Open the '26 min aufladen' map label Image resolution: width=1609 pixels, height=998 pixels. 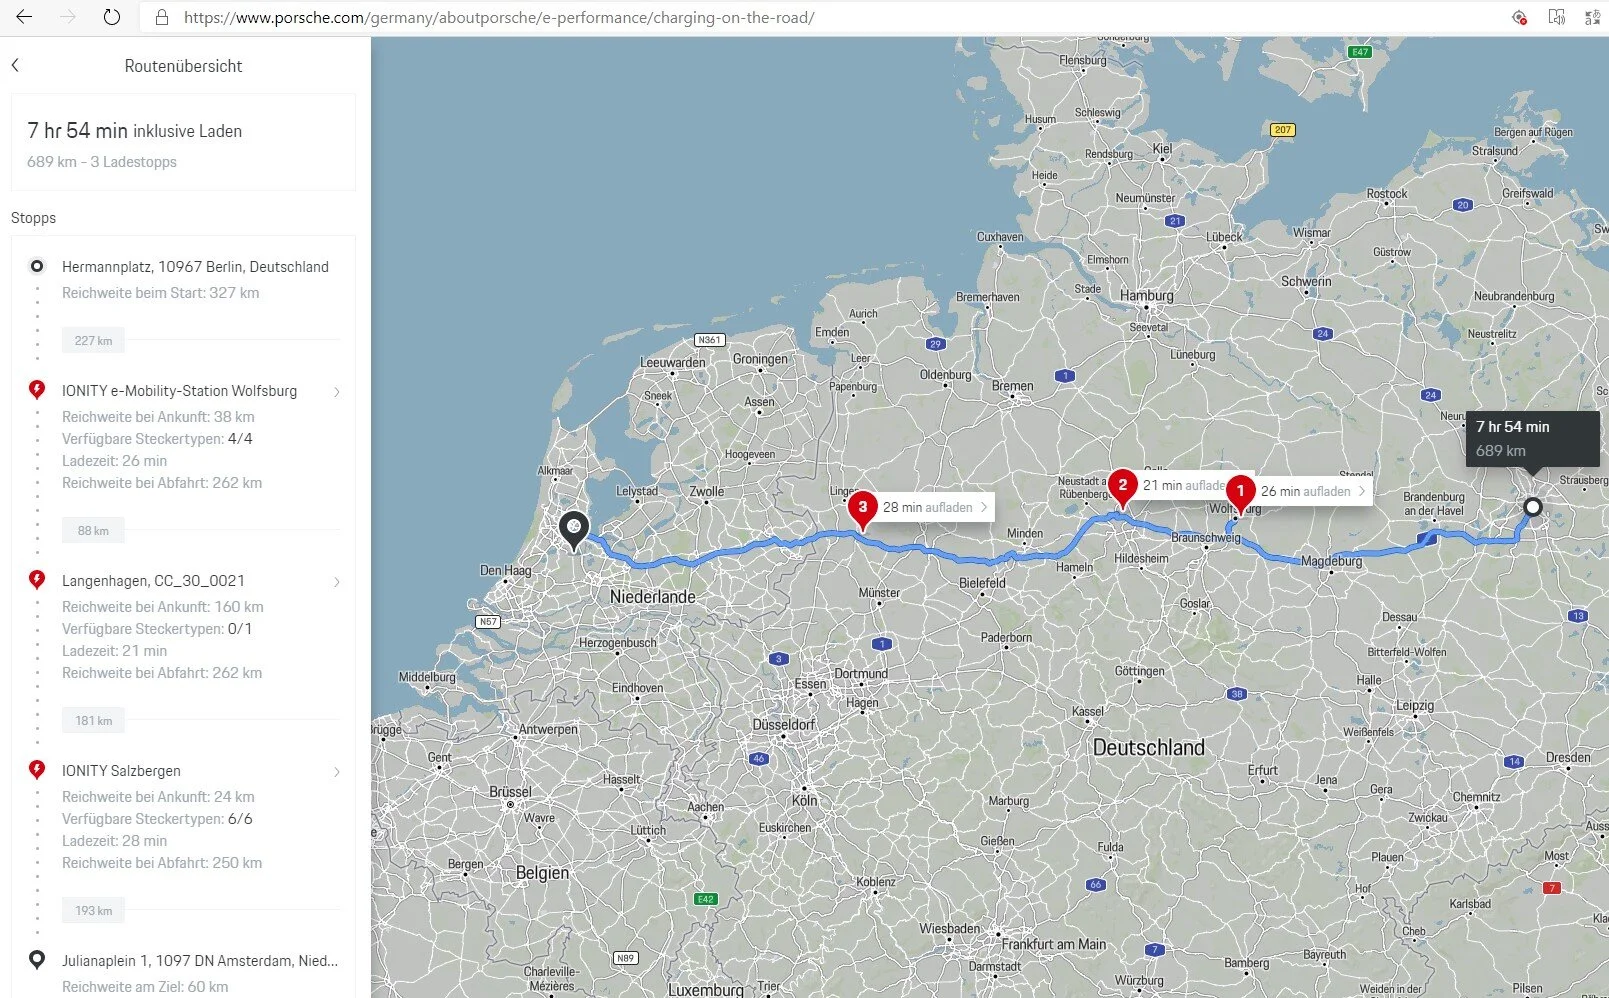coord(1313,491)
